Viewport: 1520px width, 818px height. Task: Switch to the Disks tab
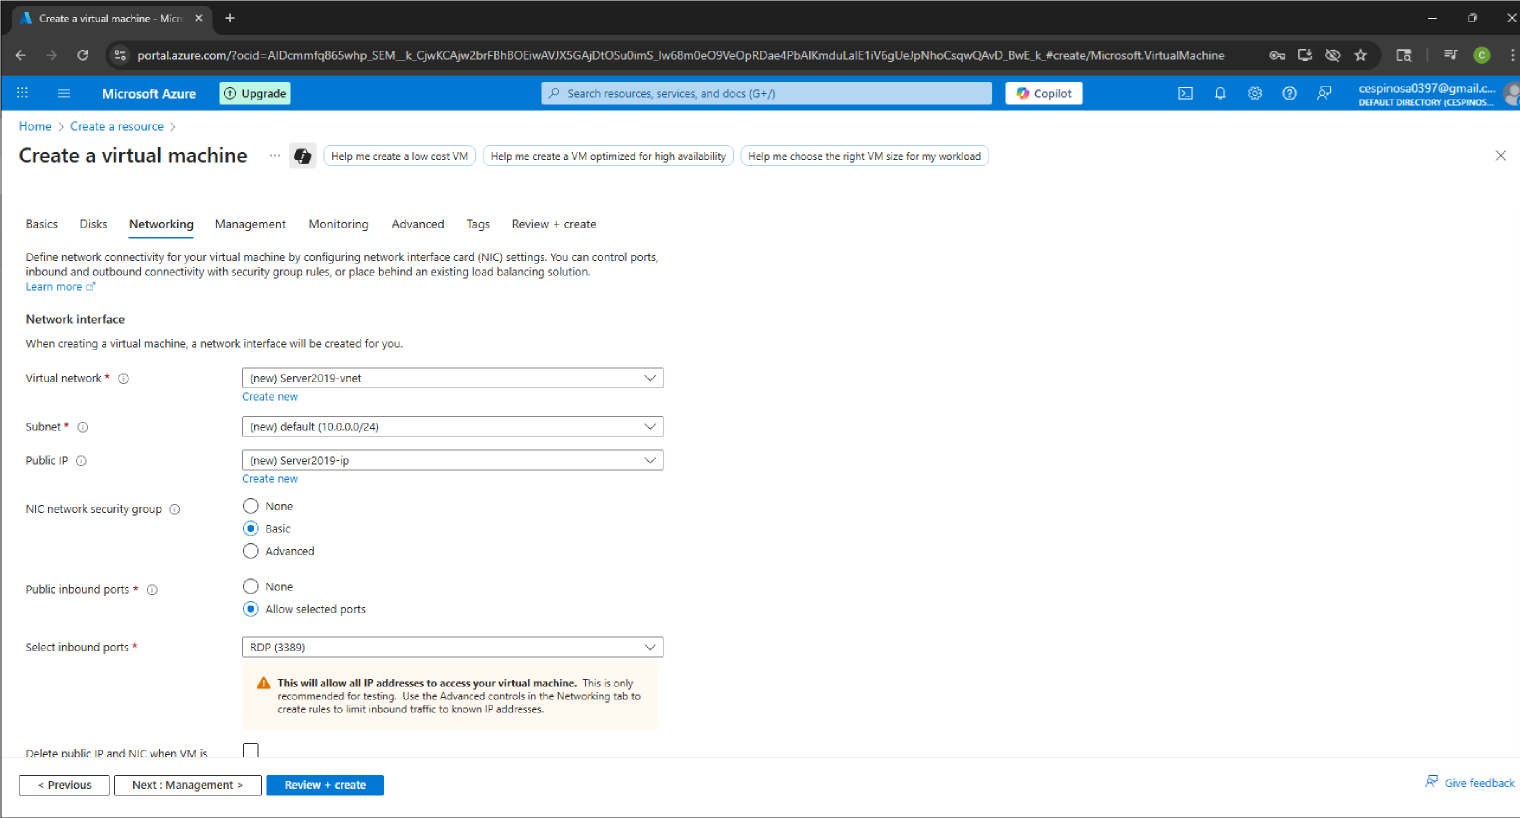(x=93, y=224)
